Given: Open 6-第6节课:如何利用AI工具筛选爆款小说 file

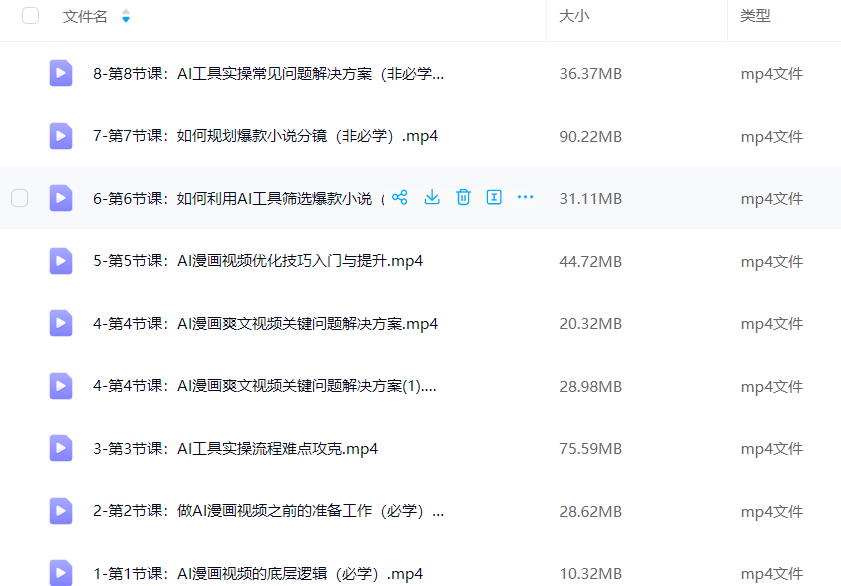Looking at the screenshot, I should 239,198.
